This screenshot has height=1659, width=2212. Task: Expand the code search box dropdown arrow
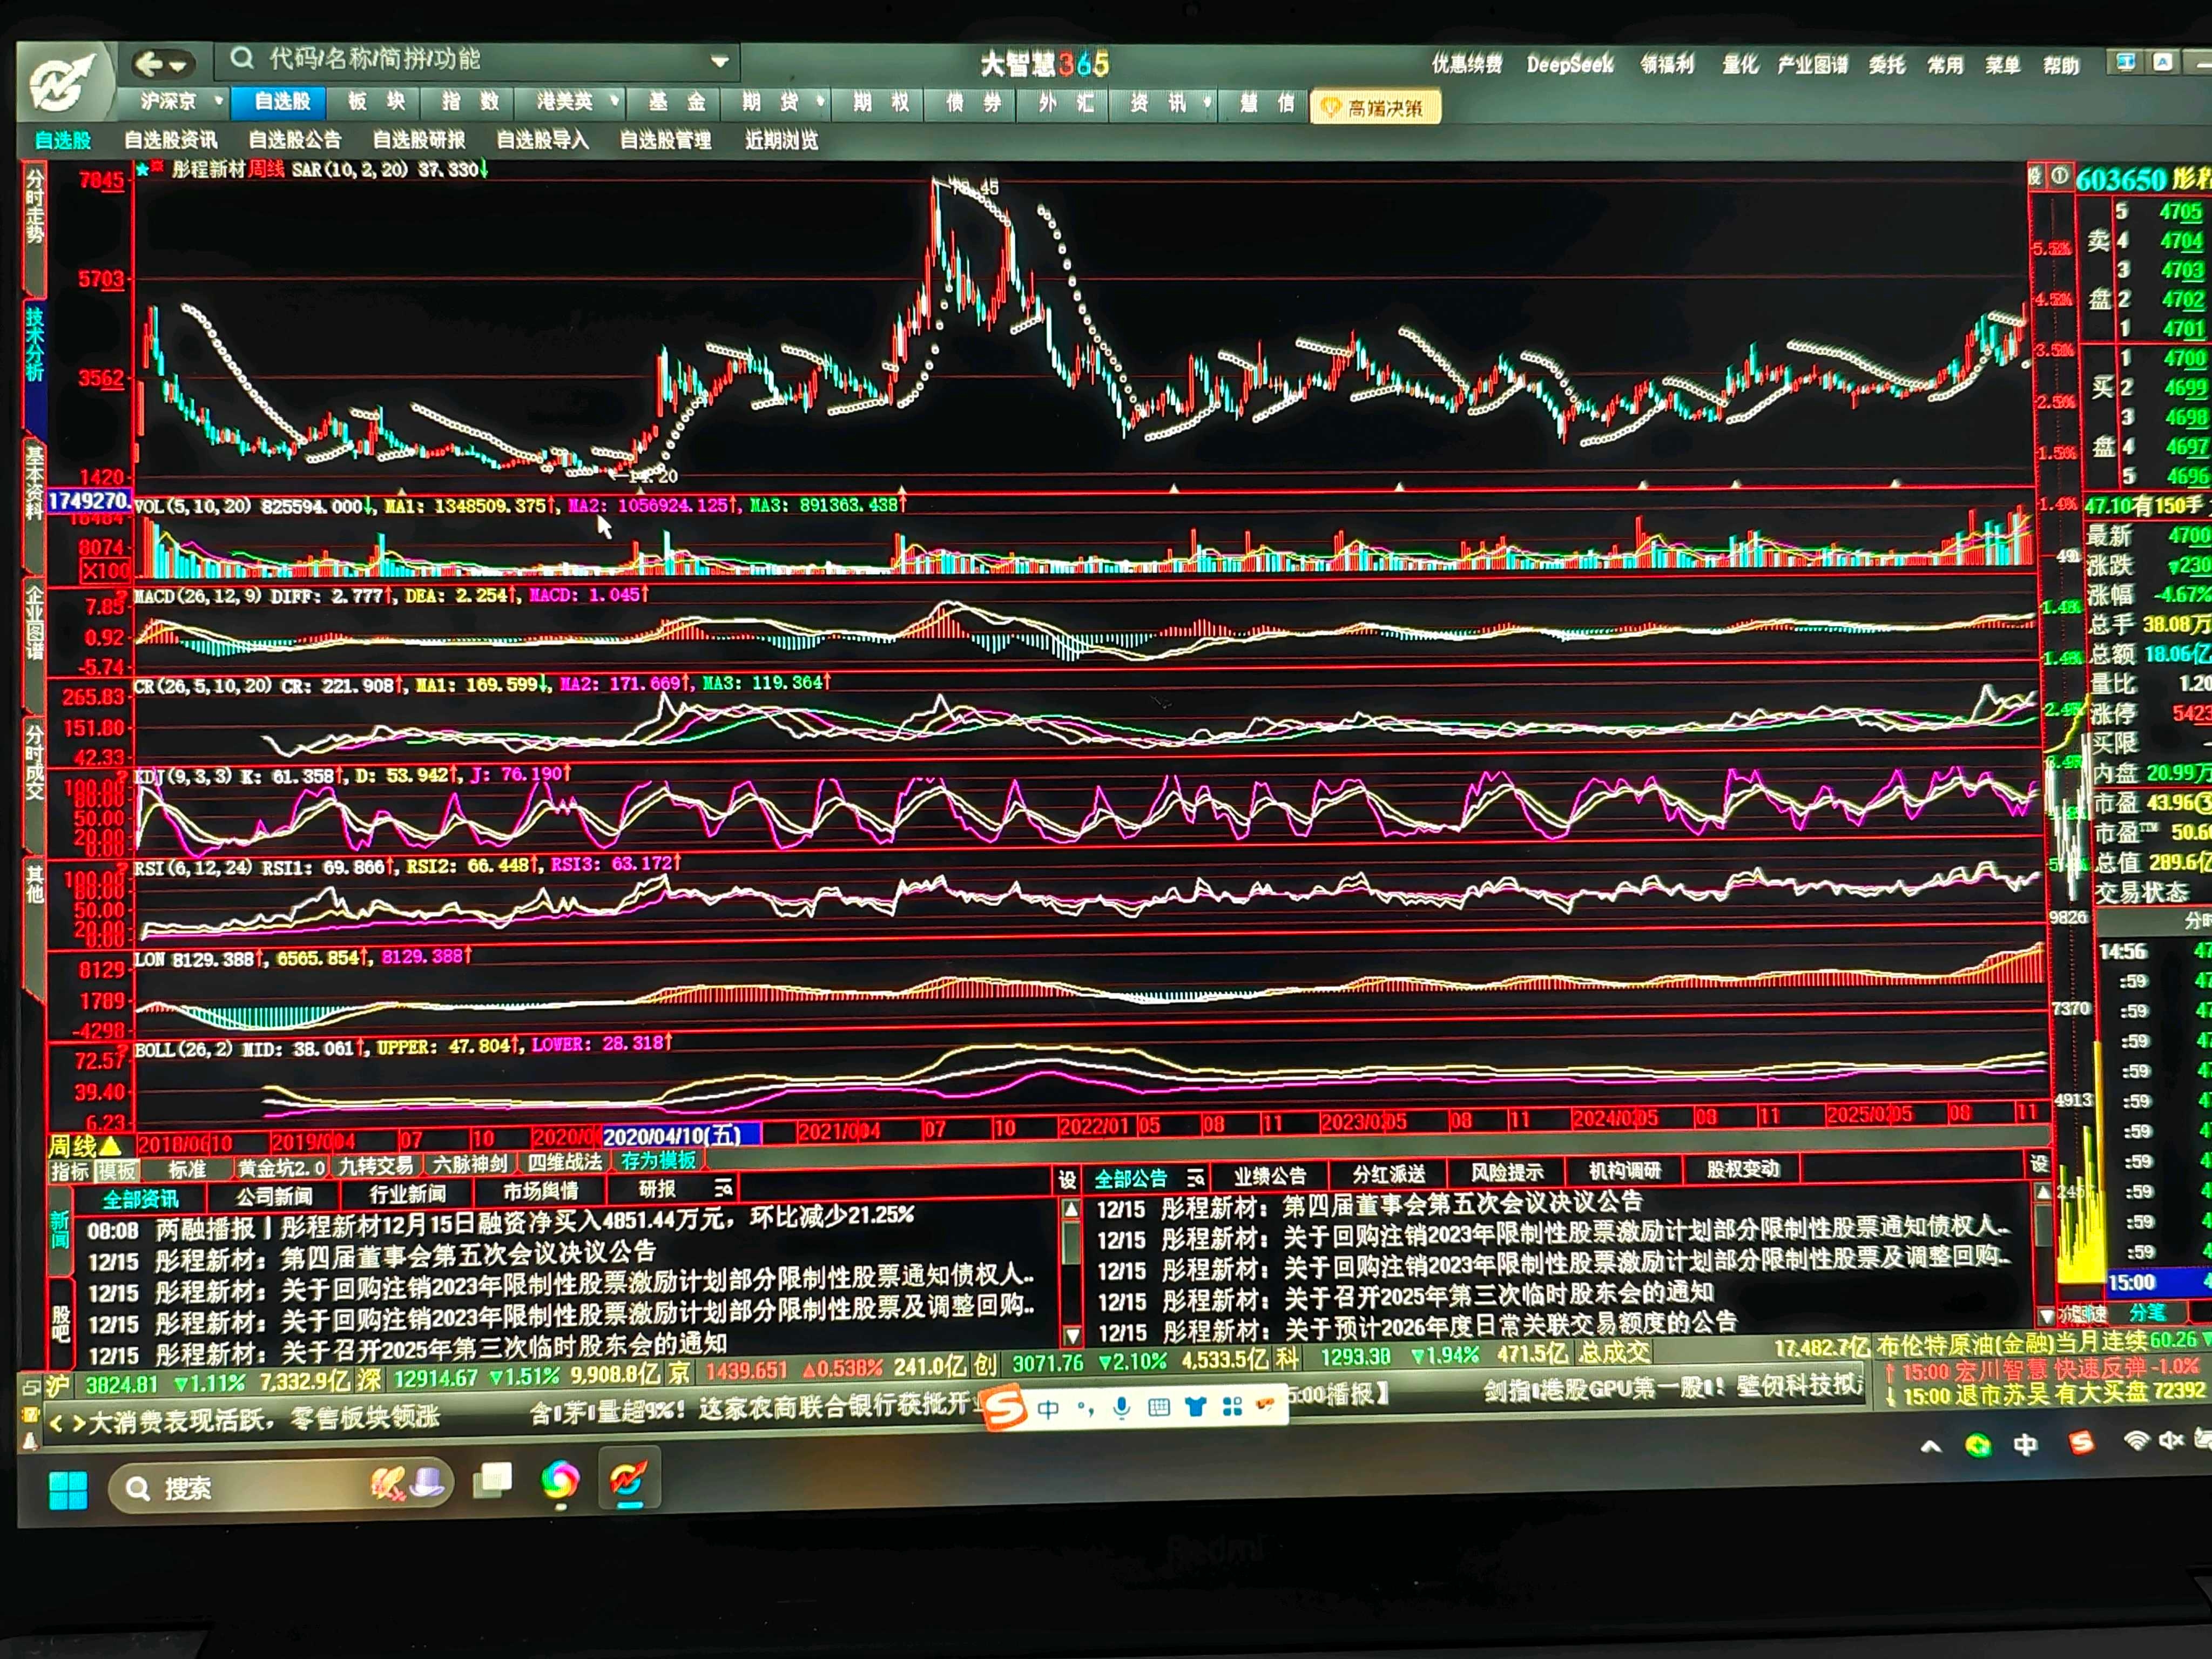[720, 62]
